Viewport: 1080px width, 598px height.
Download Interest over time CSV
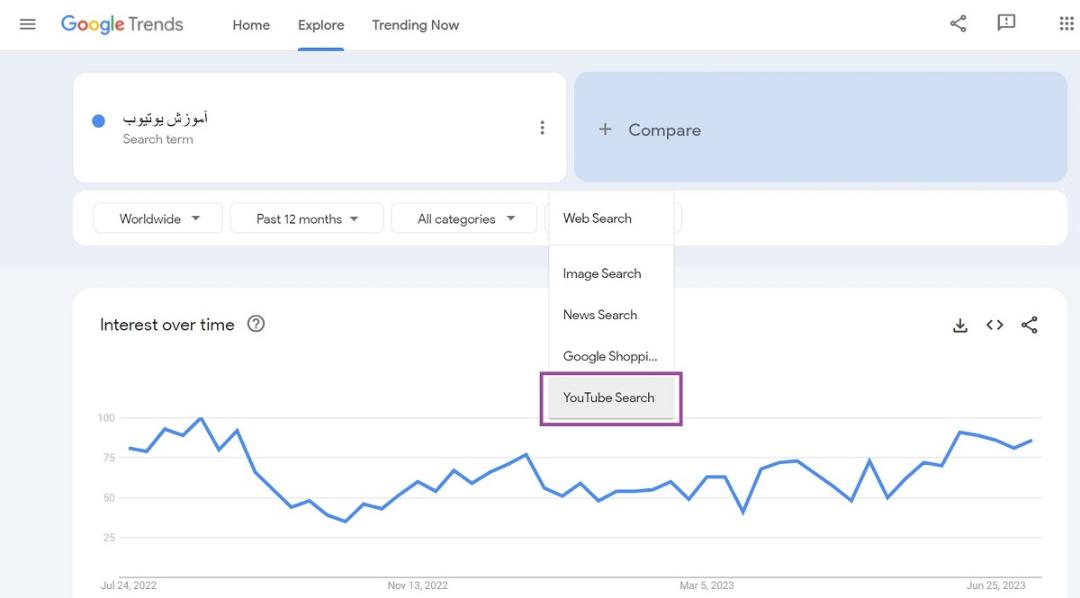pyautogui.click(x=960, y=325)
